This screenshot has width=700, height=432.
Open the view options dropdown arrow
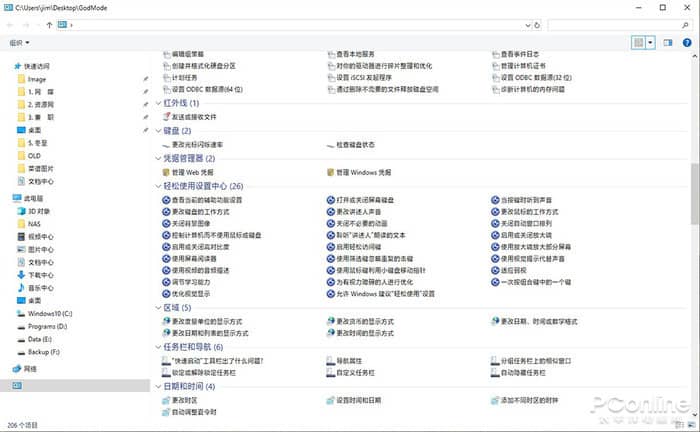pyautogui.click(x=650, y=43)
